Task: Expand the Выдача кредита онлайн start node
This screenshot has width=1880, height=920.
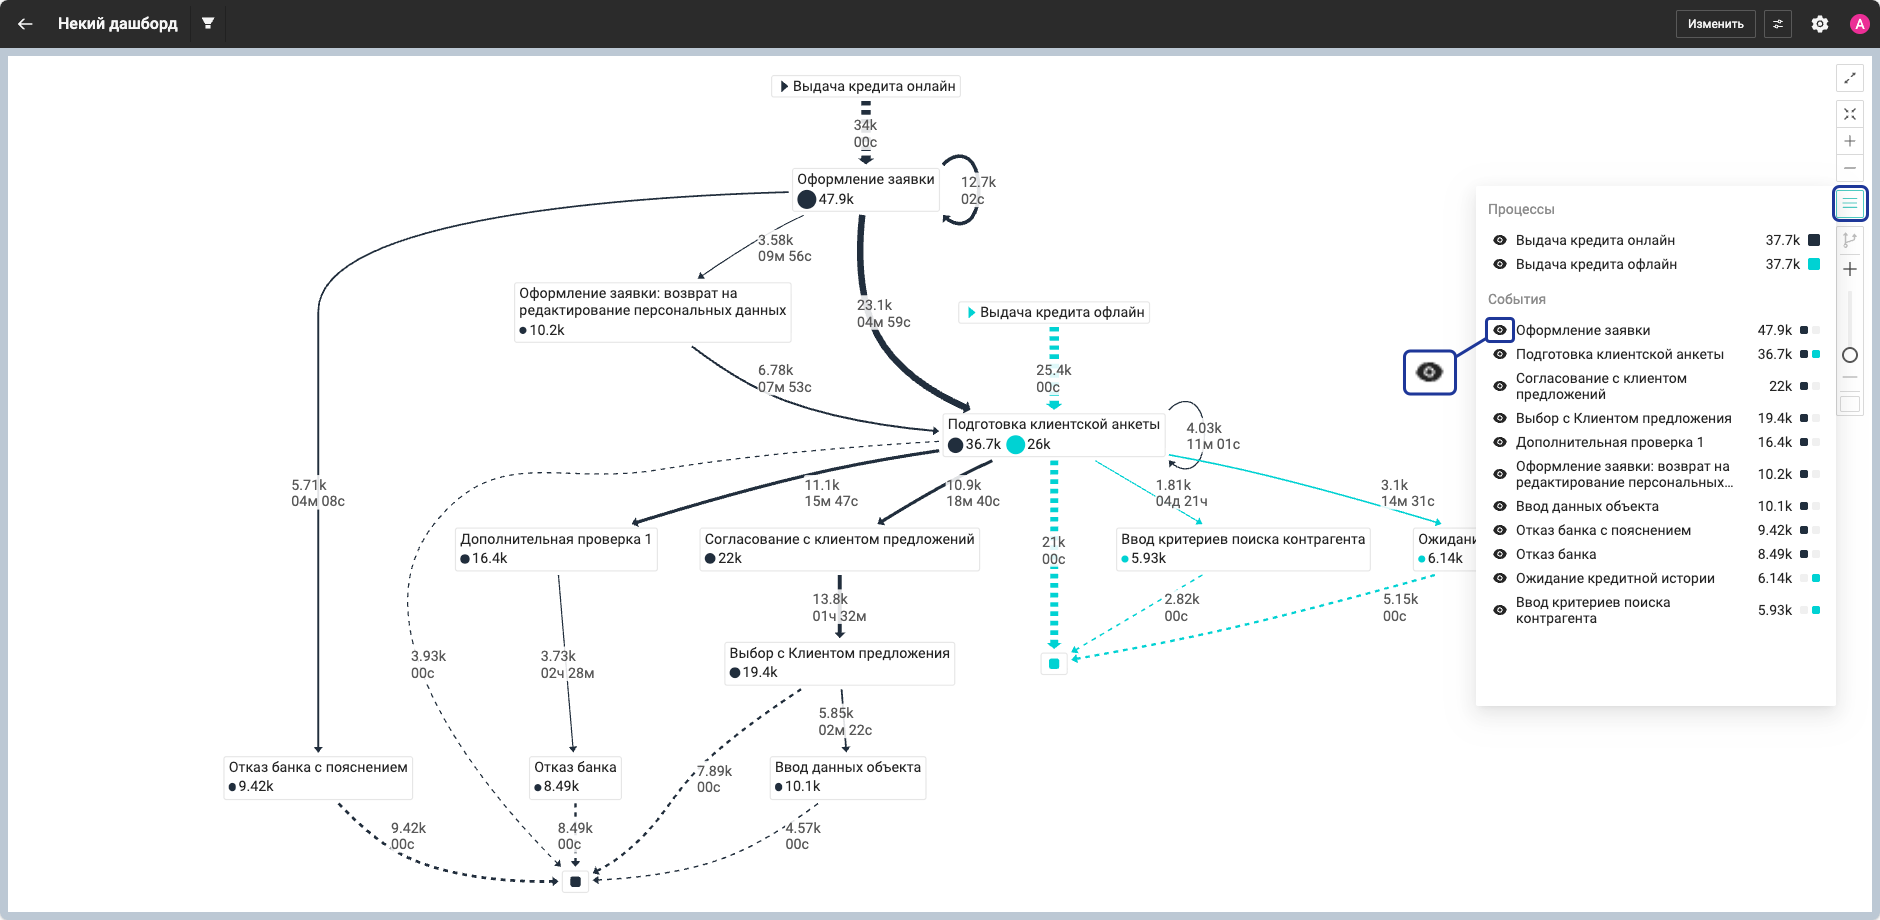Action: (x=785, y=87)
